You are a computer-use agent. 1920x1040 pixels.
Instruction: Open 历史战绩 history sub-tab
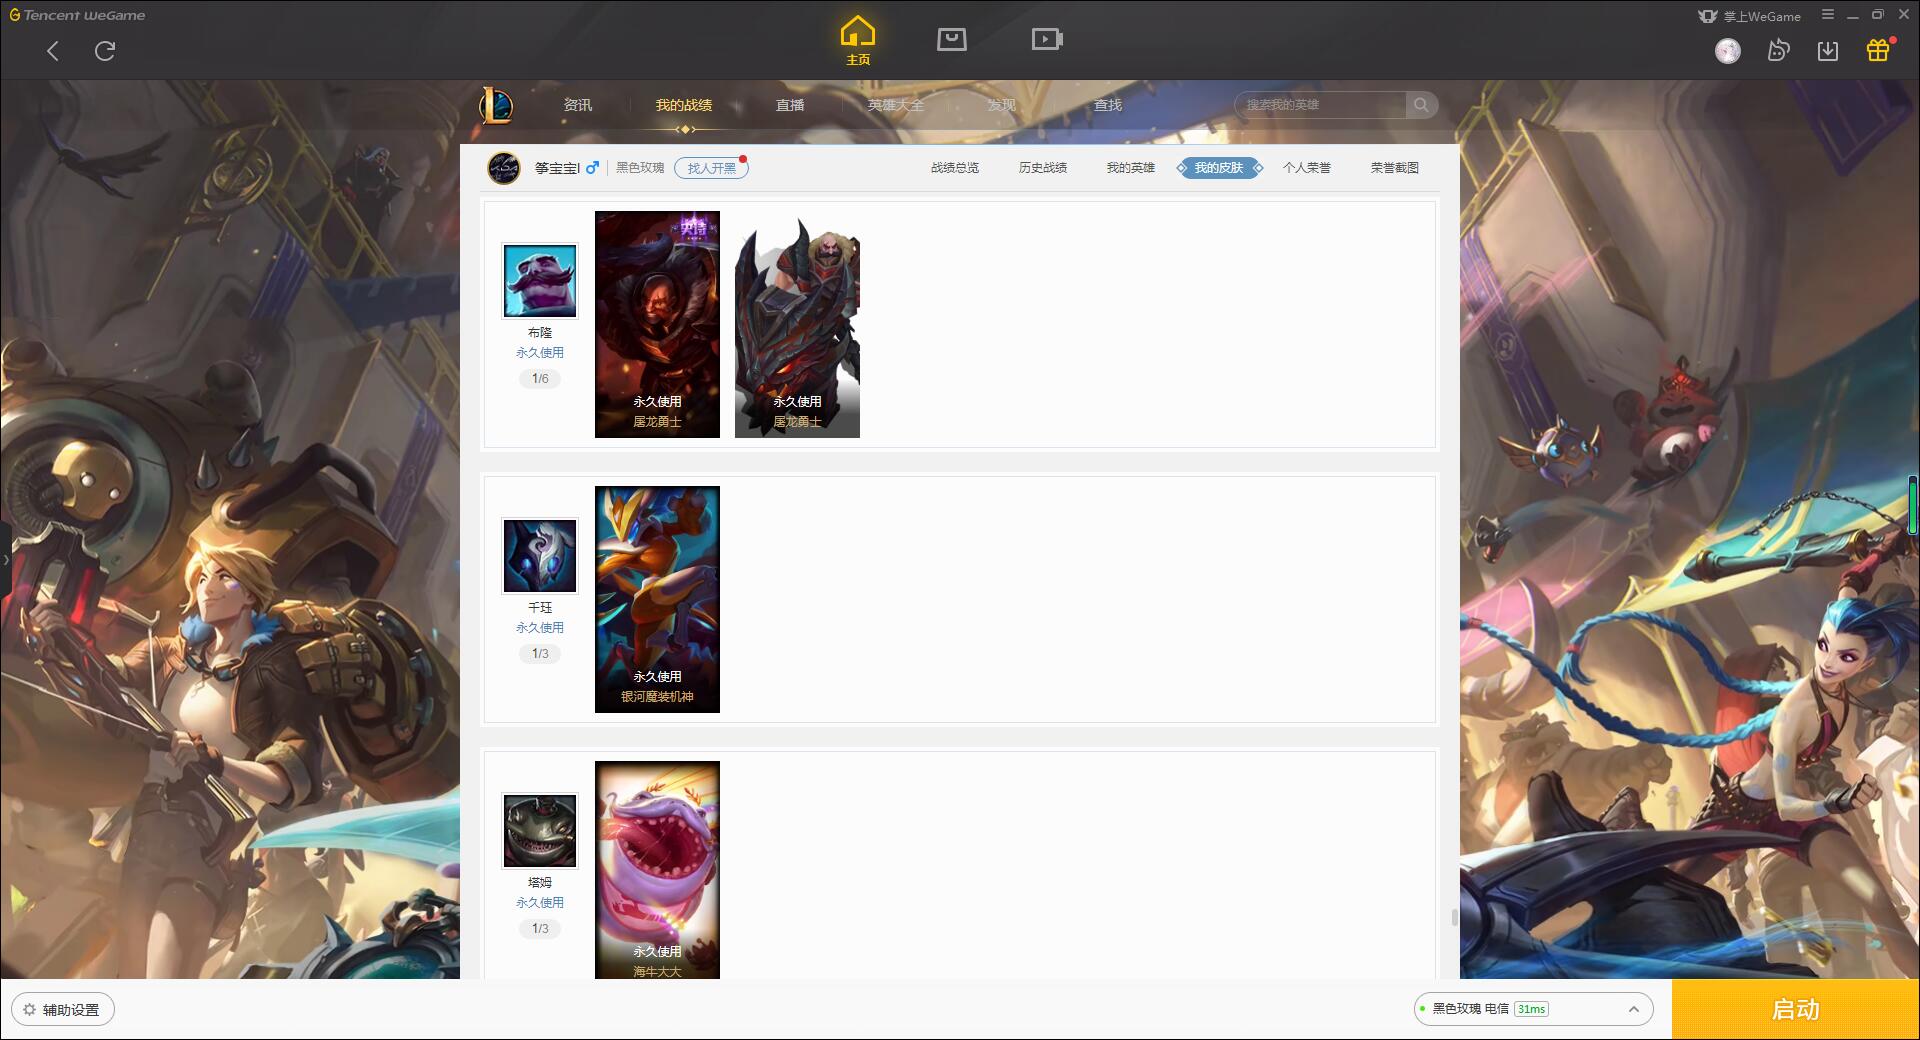tap(1043, 168)
